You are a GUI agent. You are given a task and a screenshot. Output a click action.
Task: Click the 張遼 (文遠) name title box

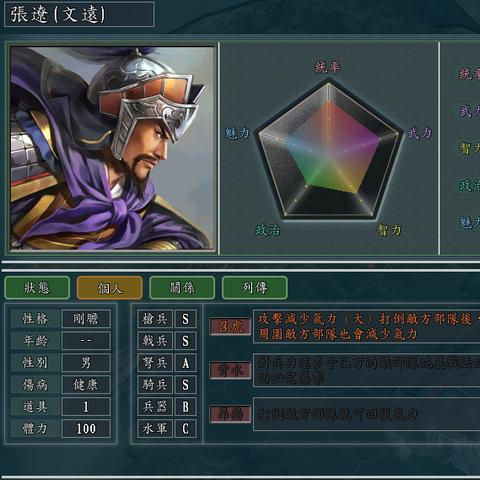coord(79,14)
